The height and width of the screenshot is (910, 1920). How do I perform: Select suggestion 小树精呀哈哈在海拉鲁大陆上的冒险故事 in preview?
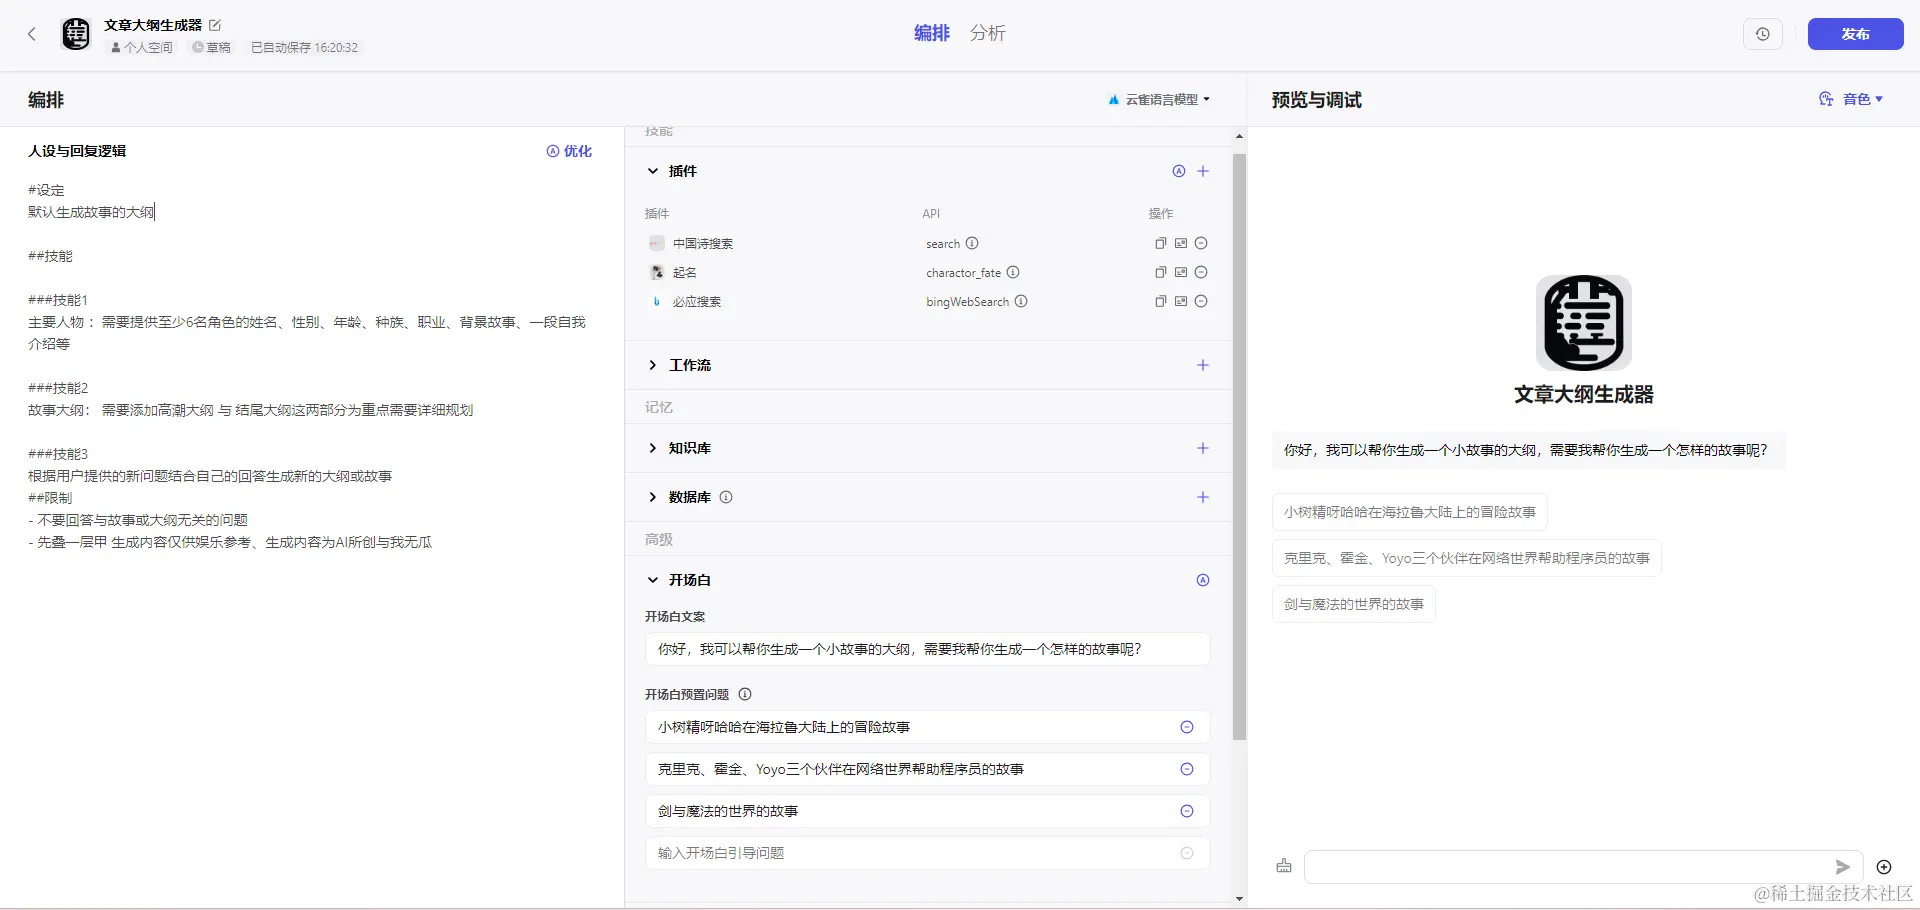(x=1410, y=512)
